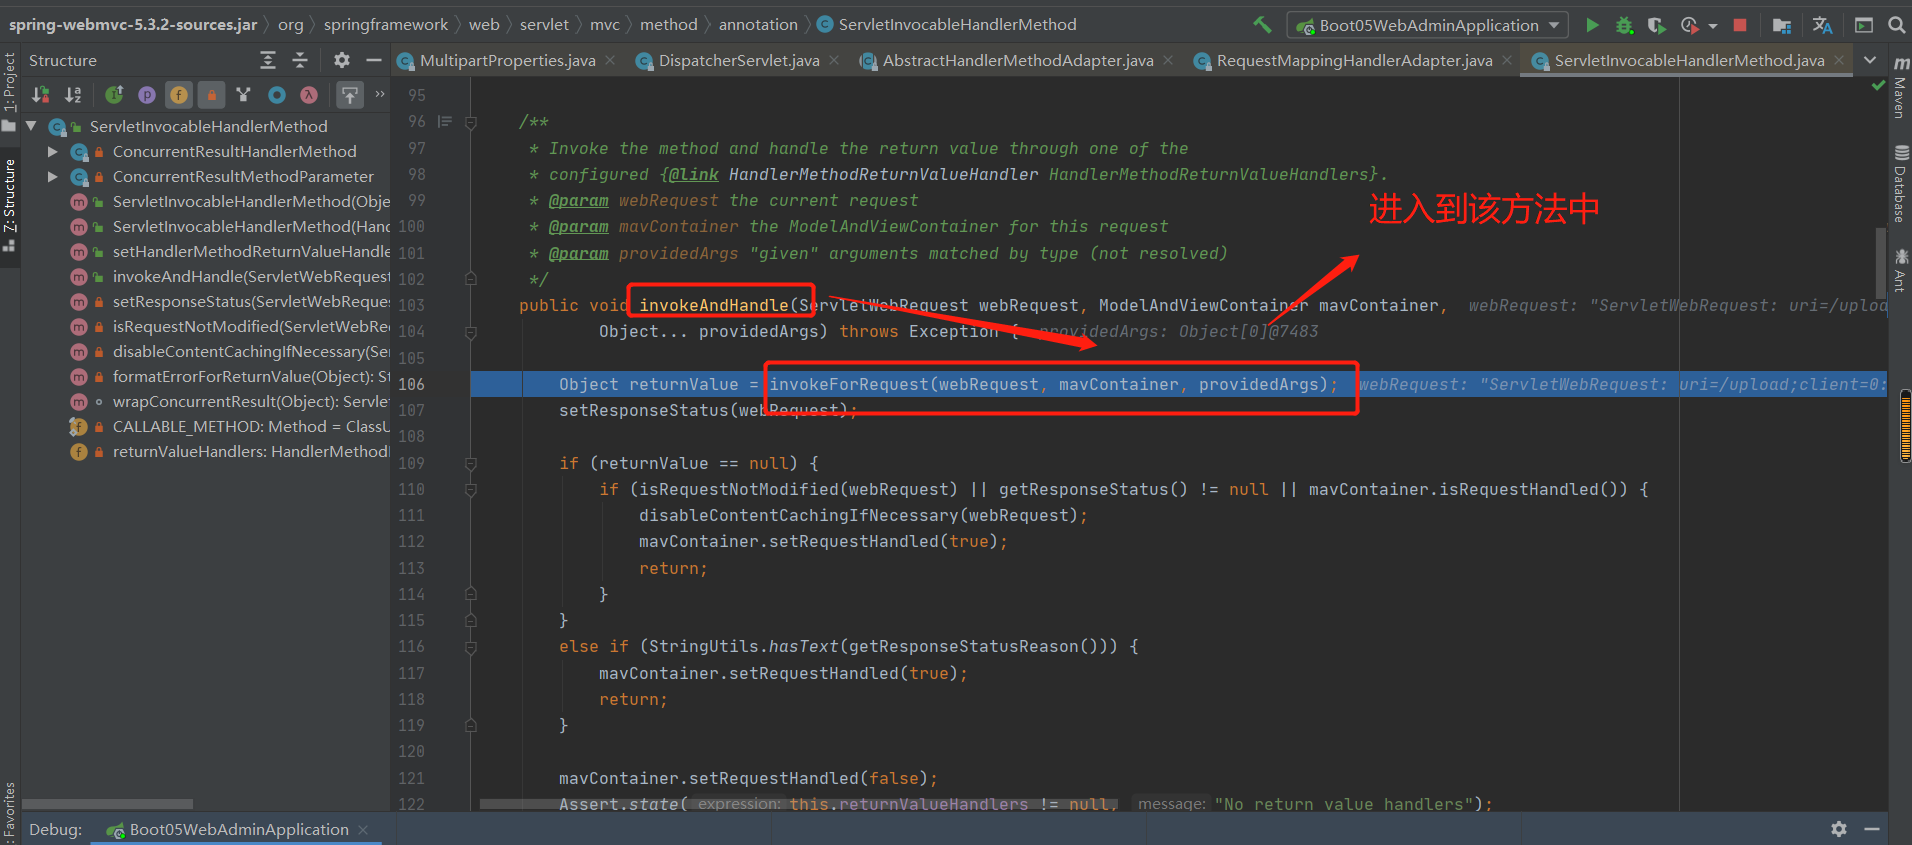Toggle Show Lambdas pink lambda filter
Image resolution: width=1912 pixels, height=845 pixels.
(x=309, y=95)
